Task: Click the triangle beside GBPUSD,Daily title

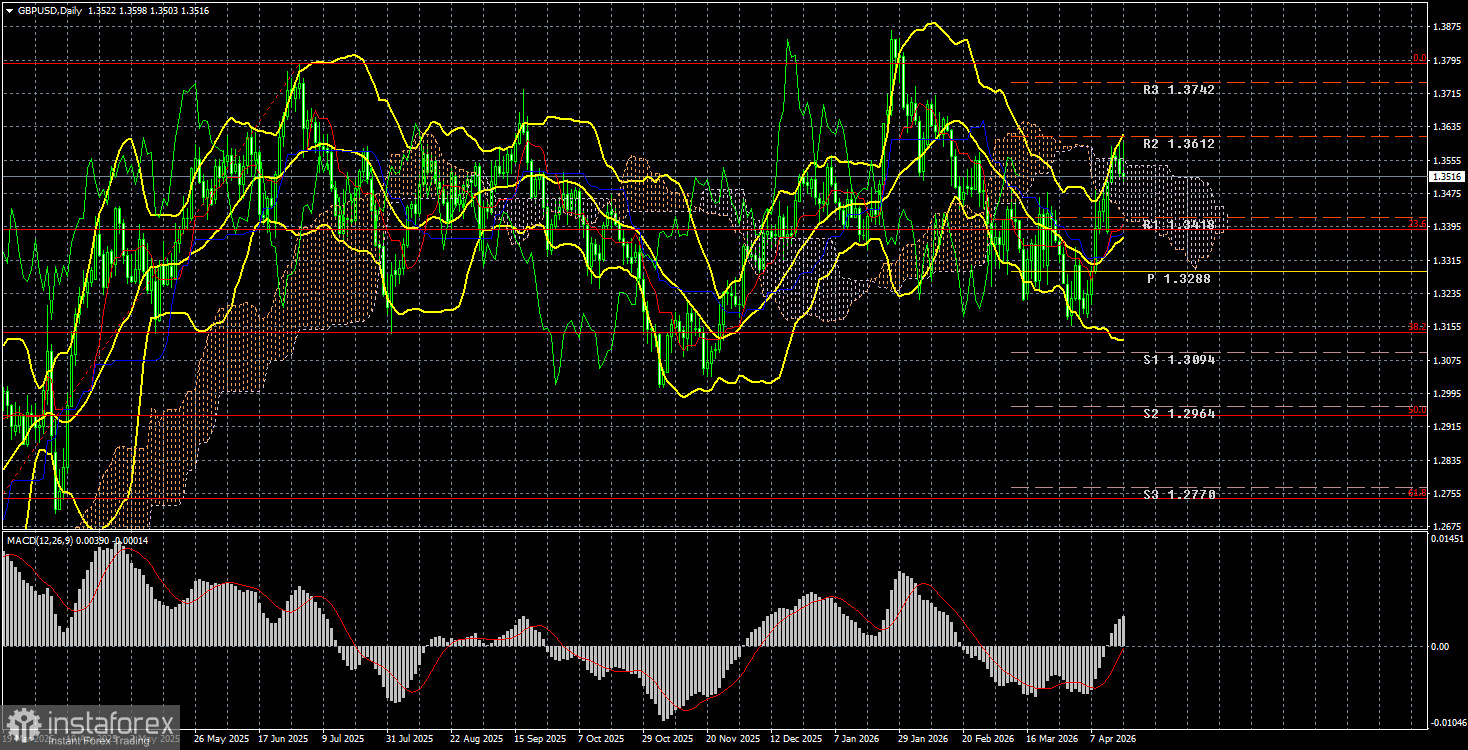Action: pos(9,10)
